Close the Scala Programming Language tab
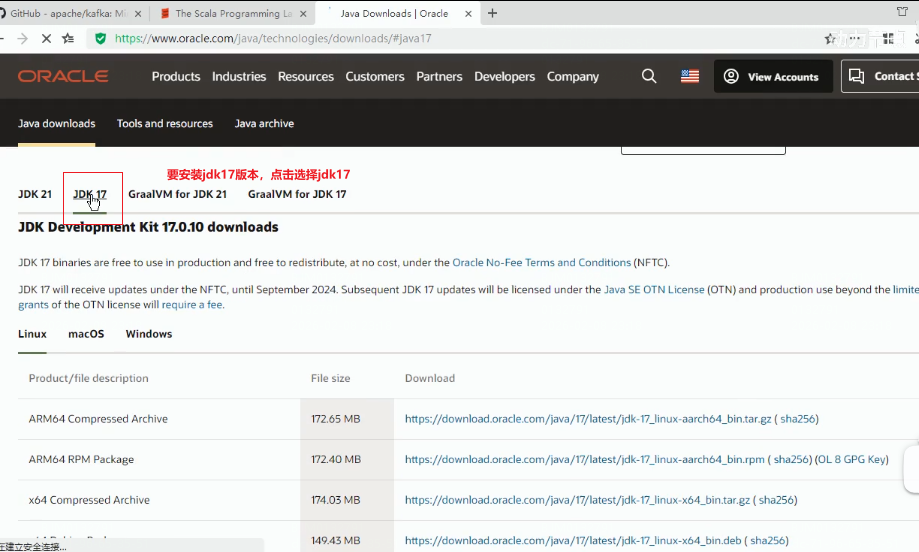The image size is (919, 552). coord(303,13)
